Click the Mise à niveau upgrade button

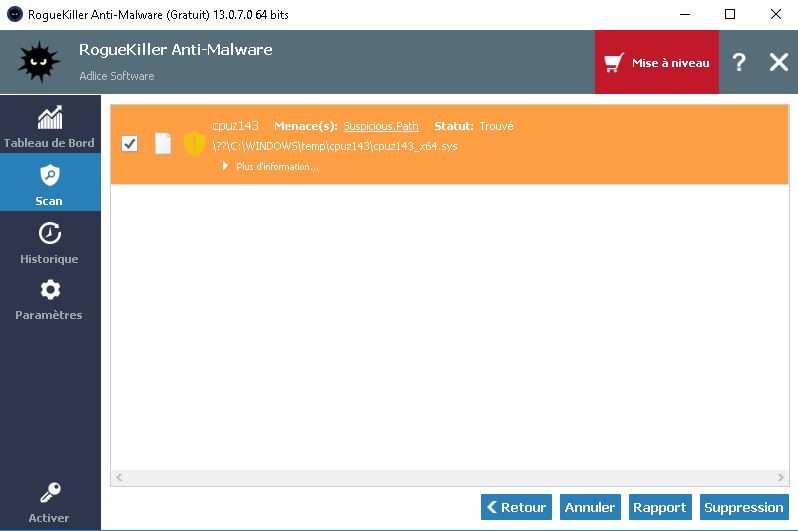pyautogui.click(x=657, y=62)
